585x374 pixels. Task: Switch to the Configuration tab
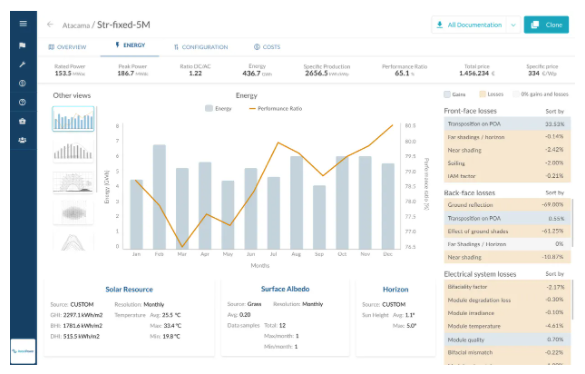[x=201, y=47]
